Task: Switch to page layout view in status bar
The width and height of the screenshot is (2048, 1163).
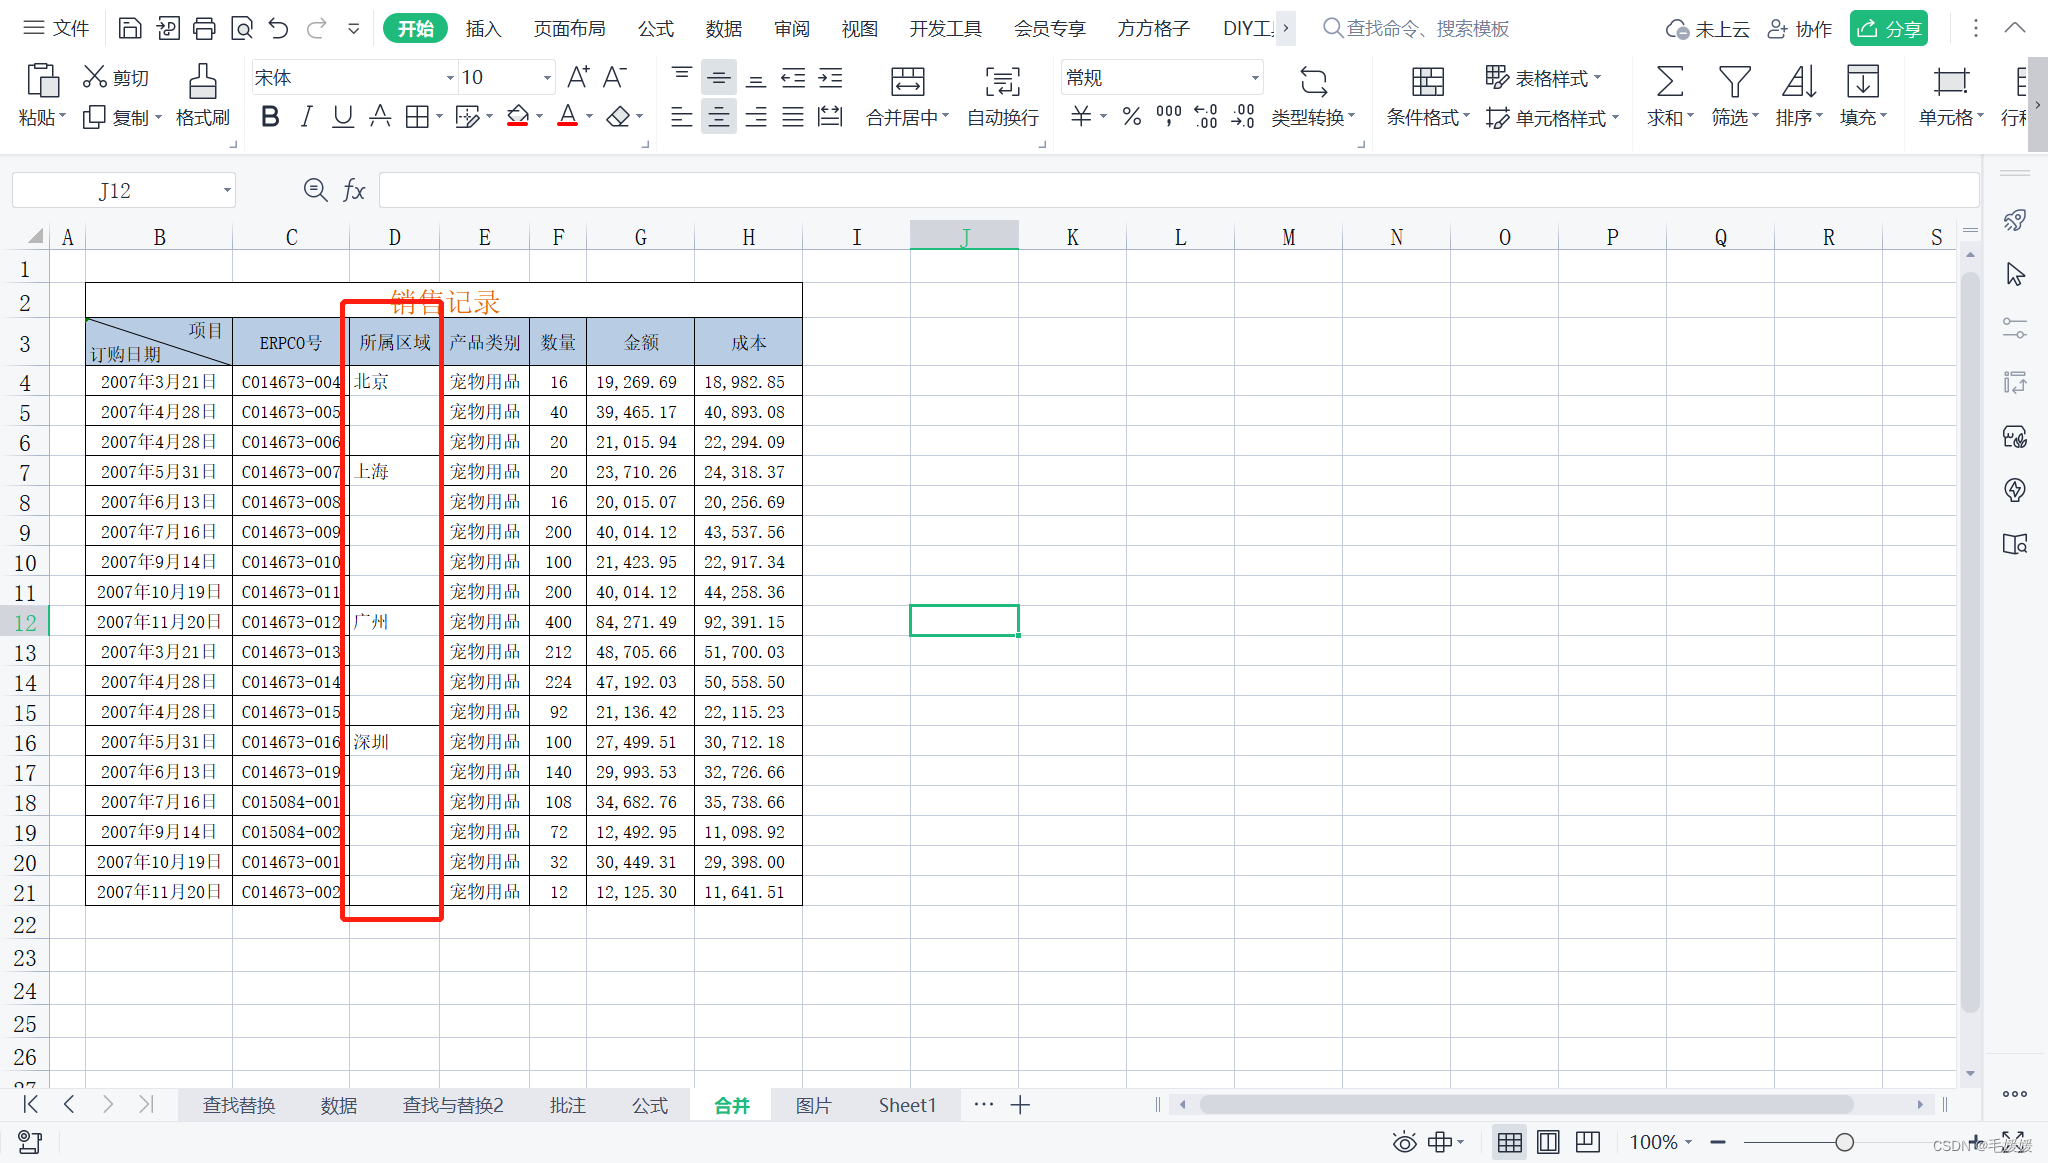Action: point(1548,1142)
